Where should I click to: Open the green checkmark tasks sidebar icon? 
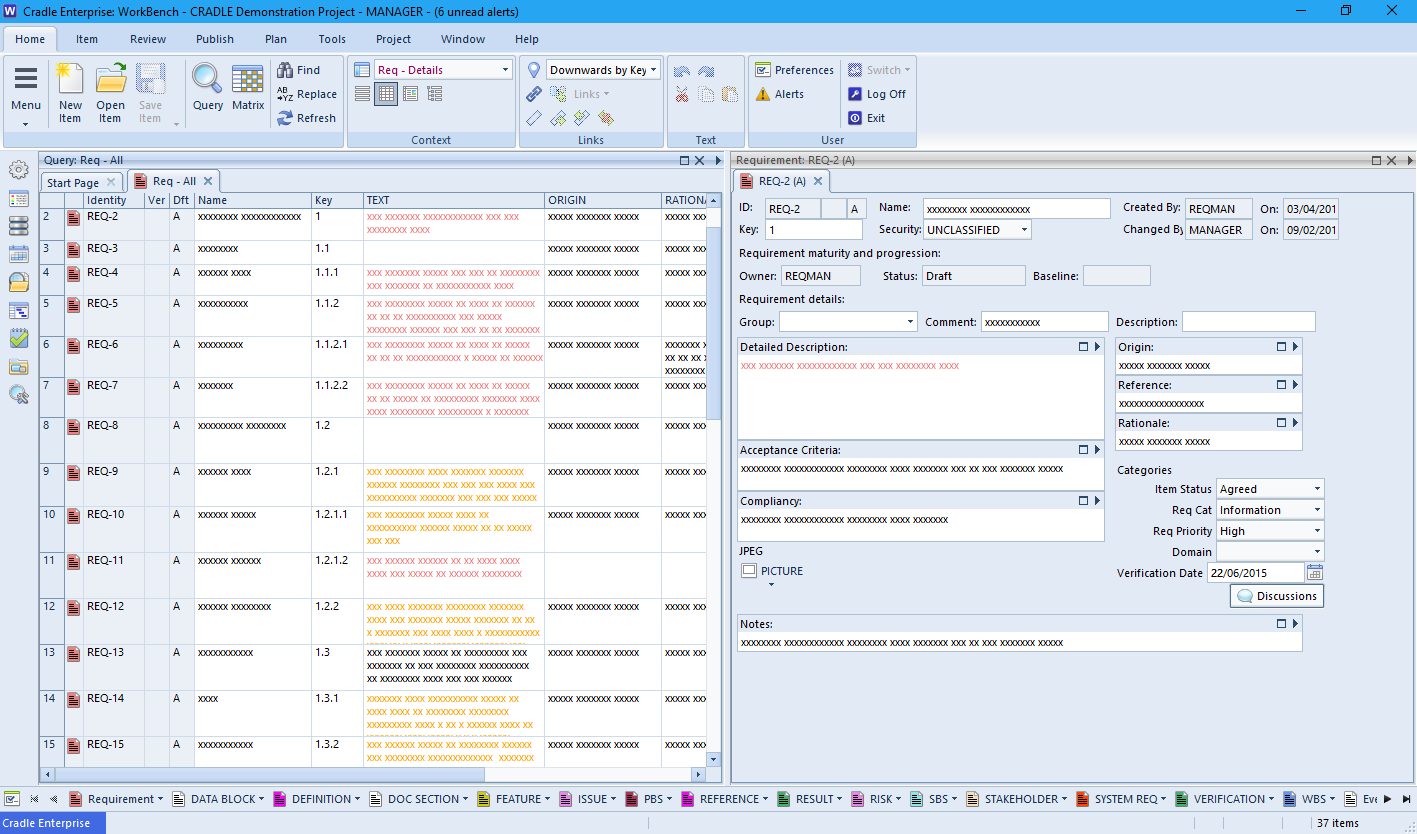tap(18, 339)
